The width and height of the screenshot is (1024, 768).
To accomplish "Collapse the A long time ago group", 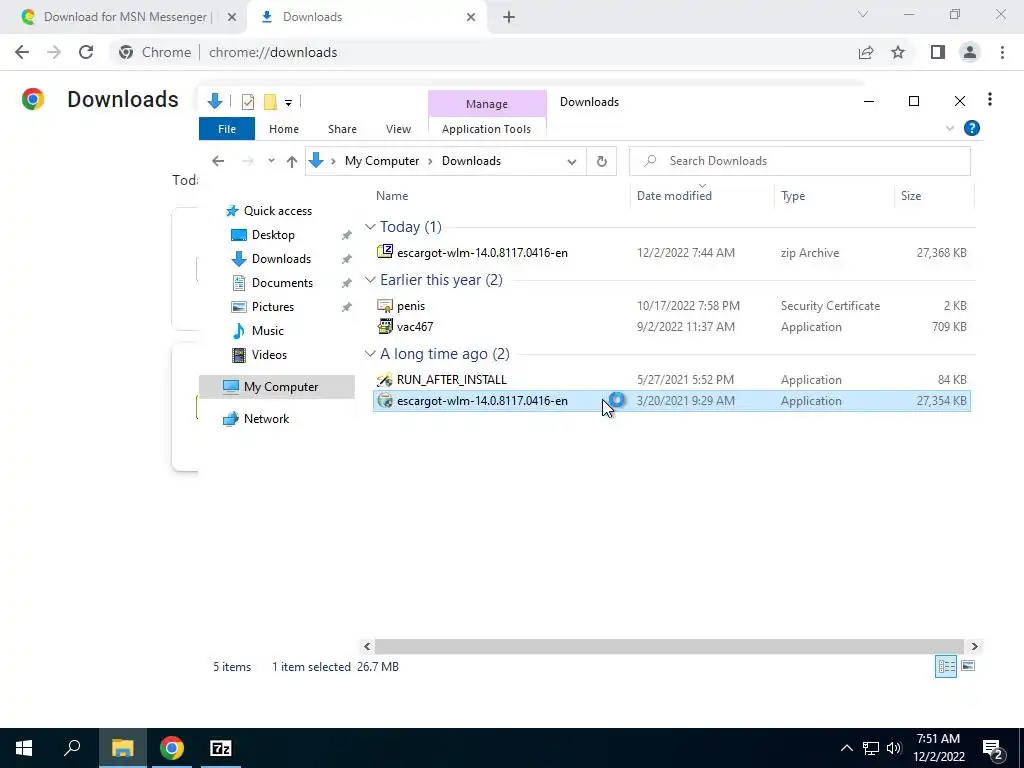I will [x=370, y=353].
